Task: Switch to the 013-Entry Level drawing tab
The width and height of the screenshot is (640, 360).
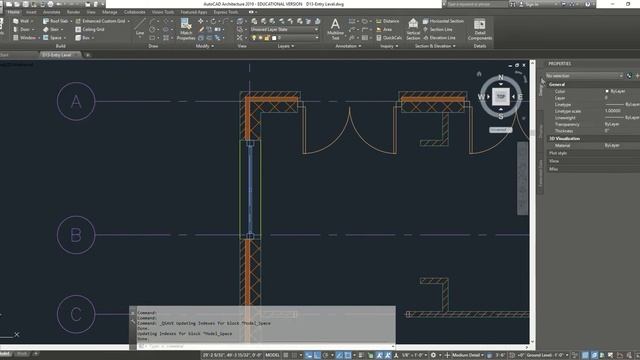Action: click(57, 55)
